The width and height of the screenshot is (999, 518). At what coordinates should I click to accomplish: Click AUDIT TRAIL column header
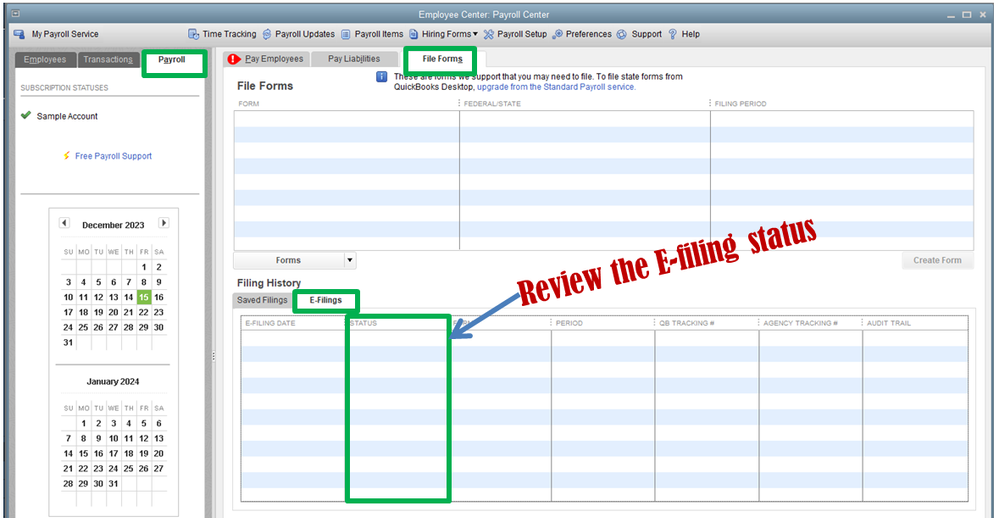pos(888,323)
